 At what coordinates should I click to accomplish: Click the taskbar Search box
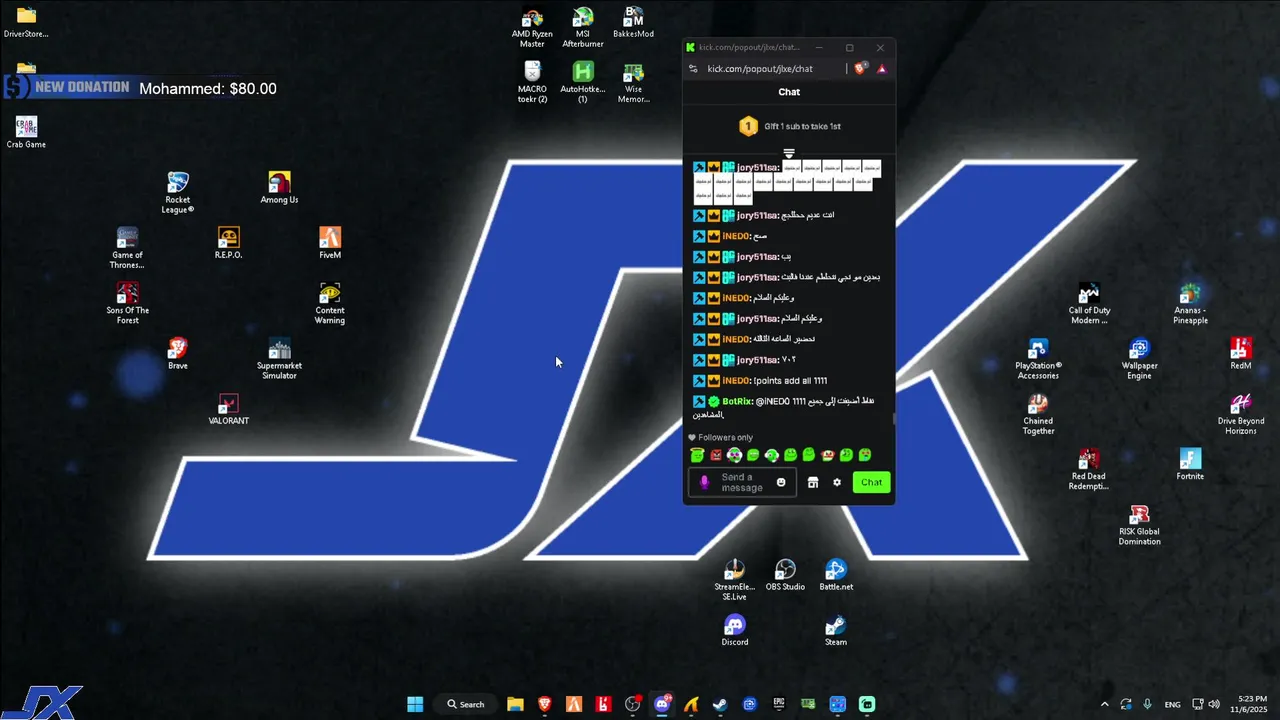click(467, 704)
